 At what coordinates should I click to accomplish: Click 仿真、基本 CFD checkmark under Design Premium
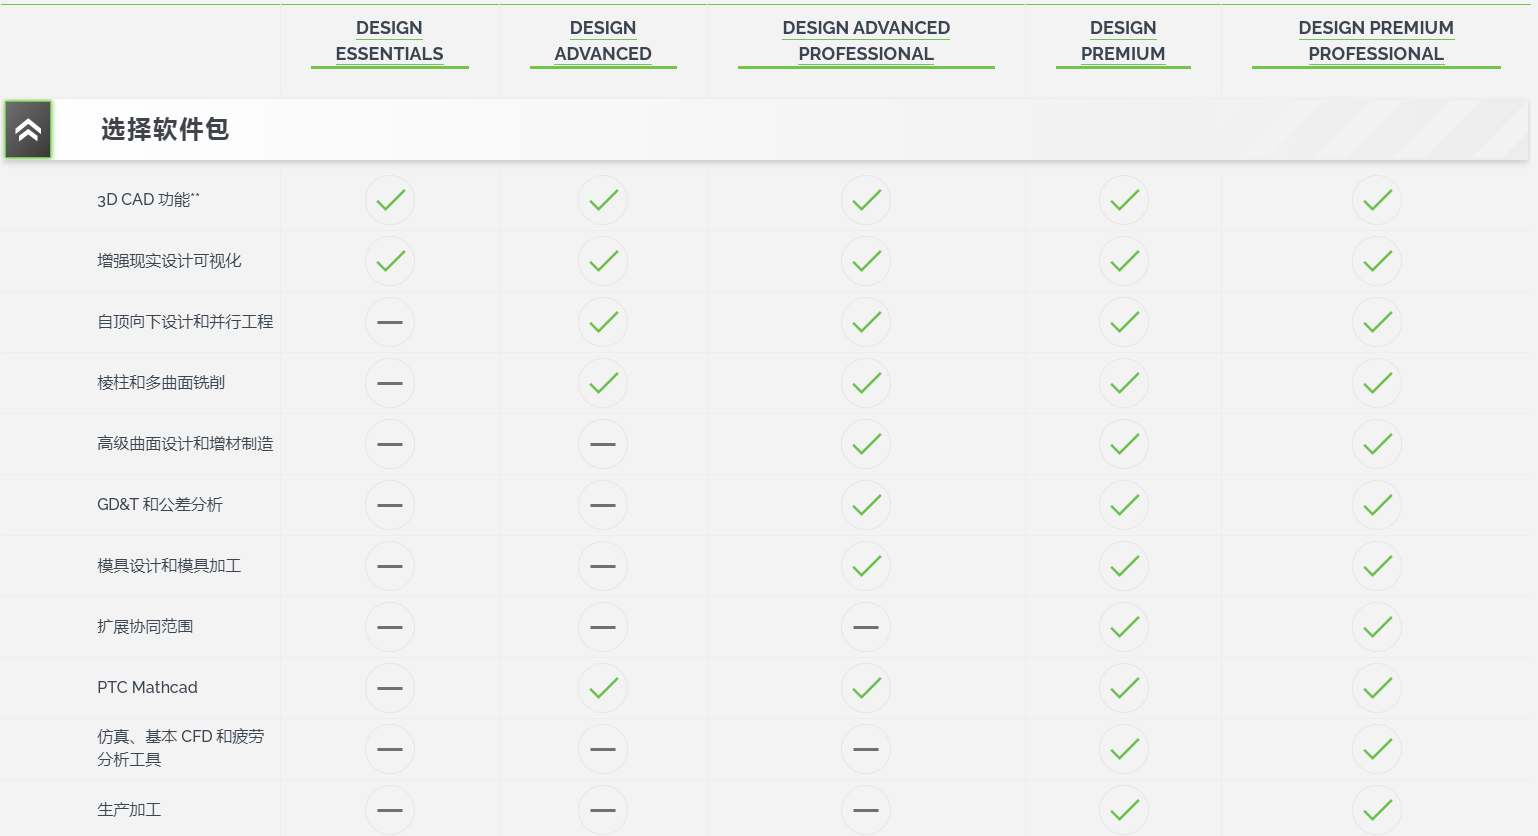pos(1124,749)
